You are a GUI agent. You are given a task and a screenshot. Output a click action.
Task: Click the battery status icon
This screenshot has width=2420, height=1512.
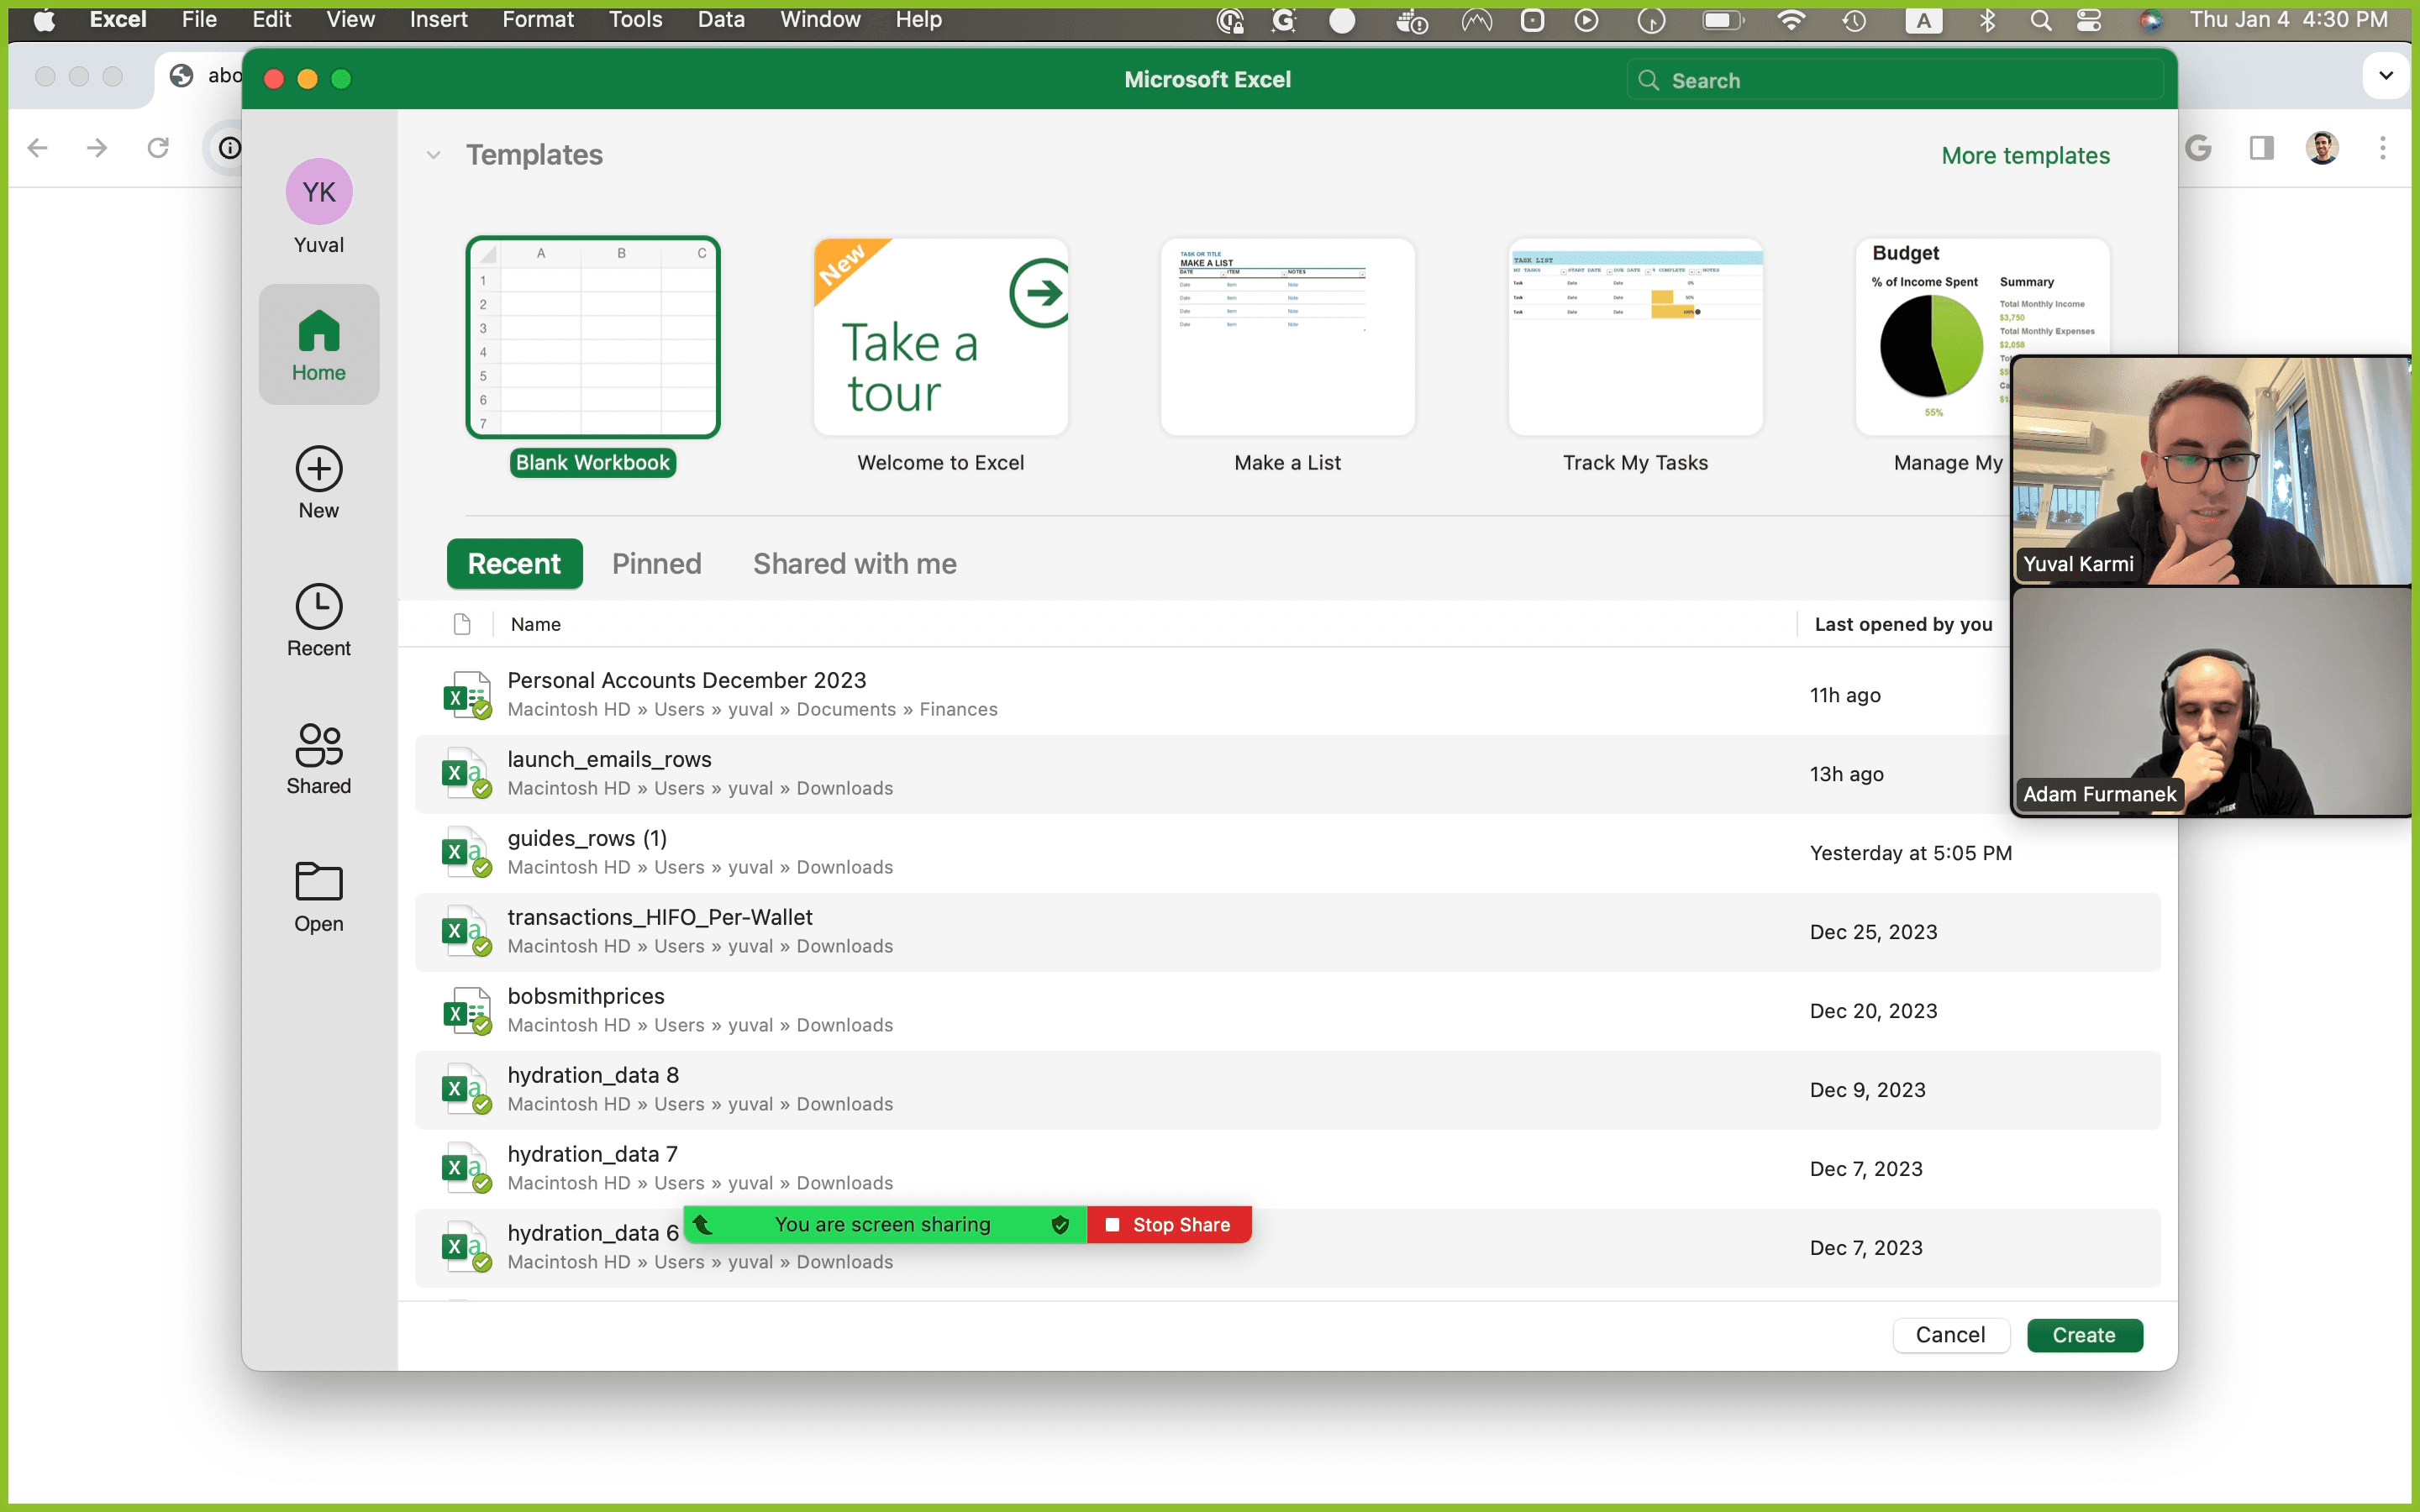click(1722, 20)
